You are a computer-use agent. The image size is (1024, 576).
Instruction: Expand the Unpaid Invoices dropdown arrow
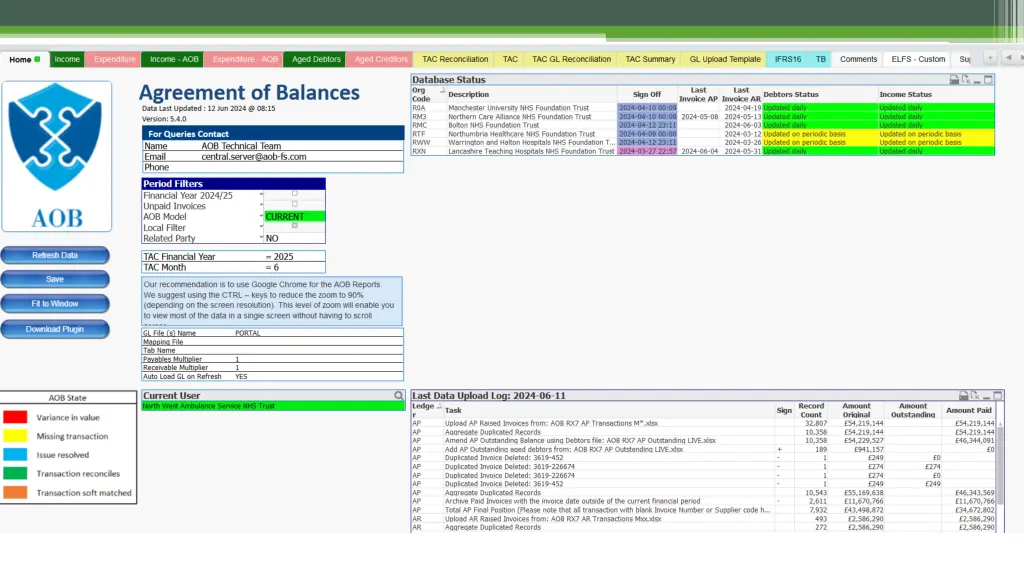click(261, 205)
